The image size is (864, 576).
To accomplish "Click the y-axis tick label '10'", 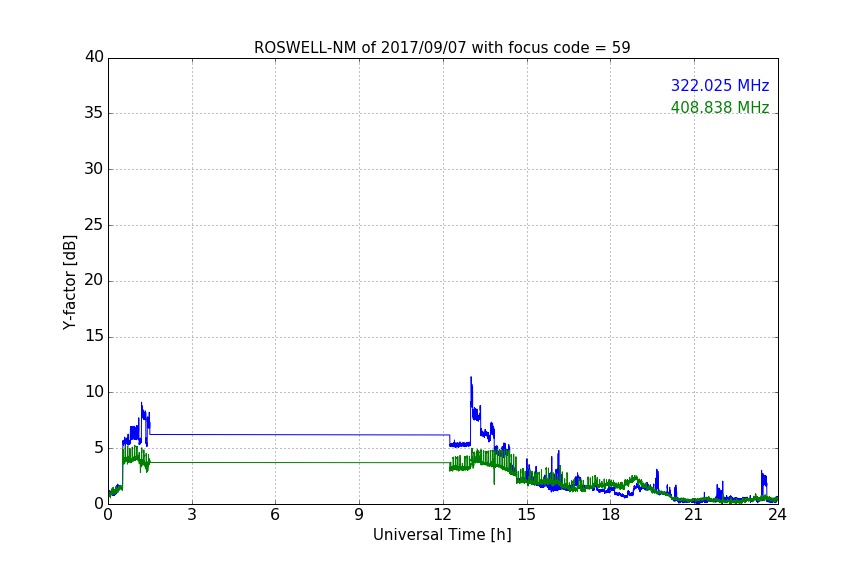I will (x=94, y=392).
